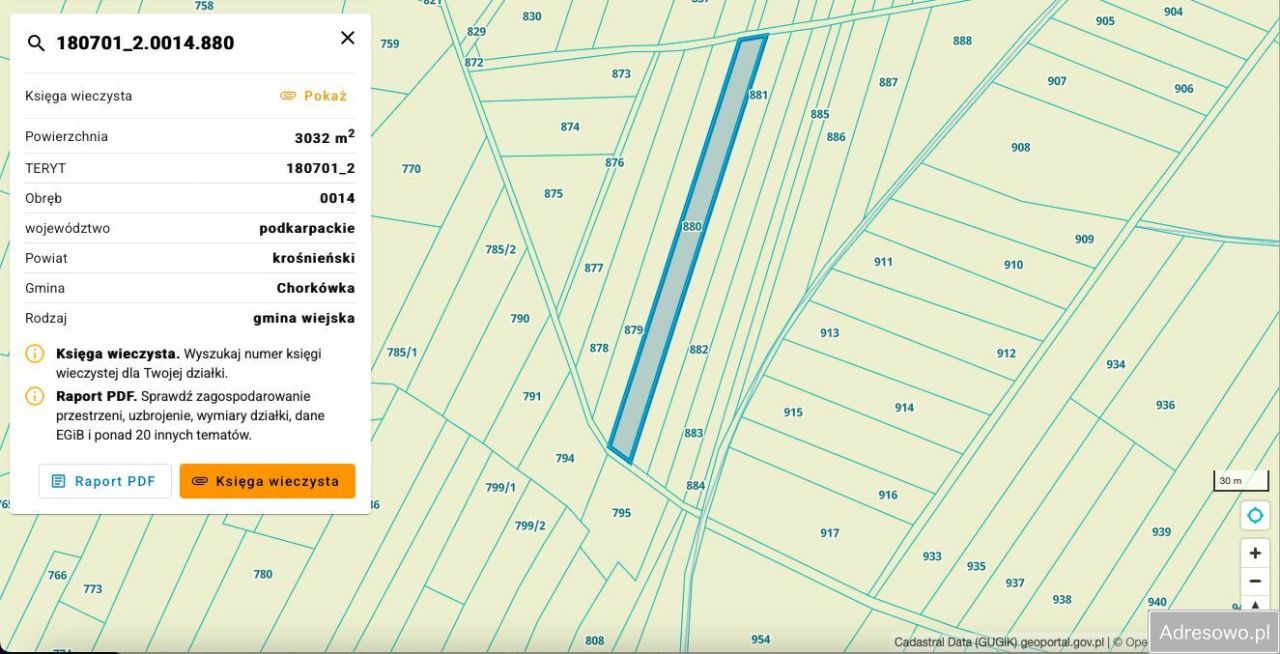Select parcel 912 on the map
Image resolution: width=1280 pixels, height=654 pixels.
point(1006,353)
